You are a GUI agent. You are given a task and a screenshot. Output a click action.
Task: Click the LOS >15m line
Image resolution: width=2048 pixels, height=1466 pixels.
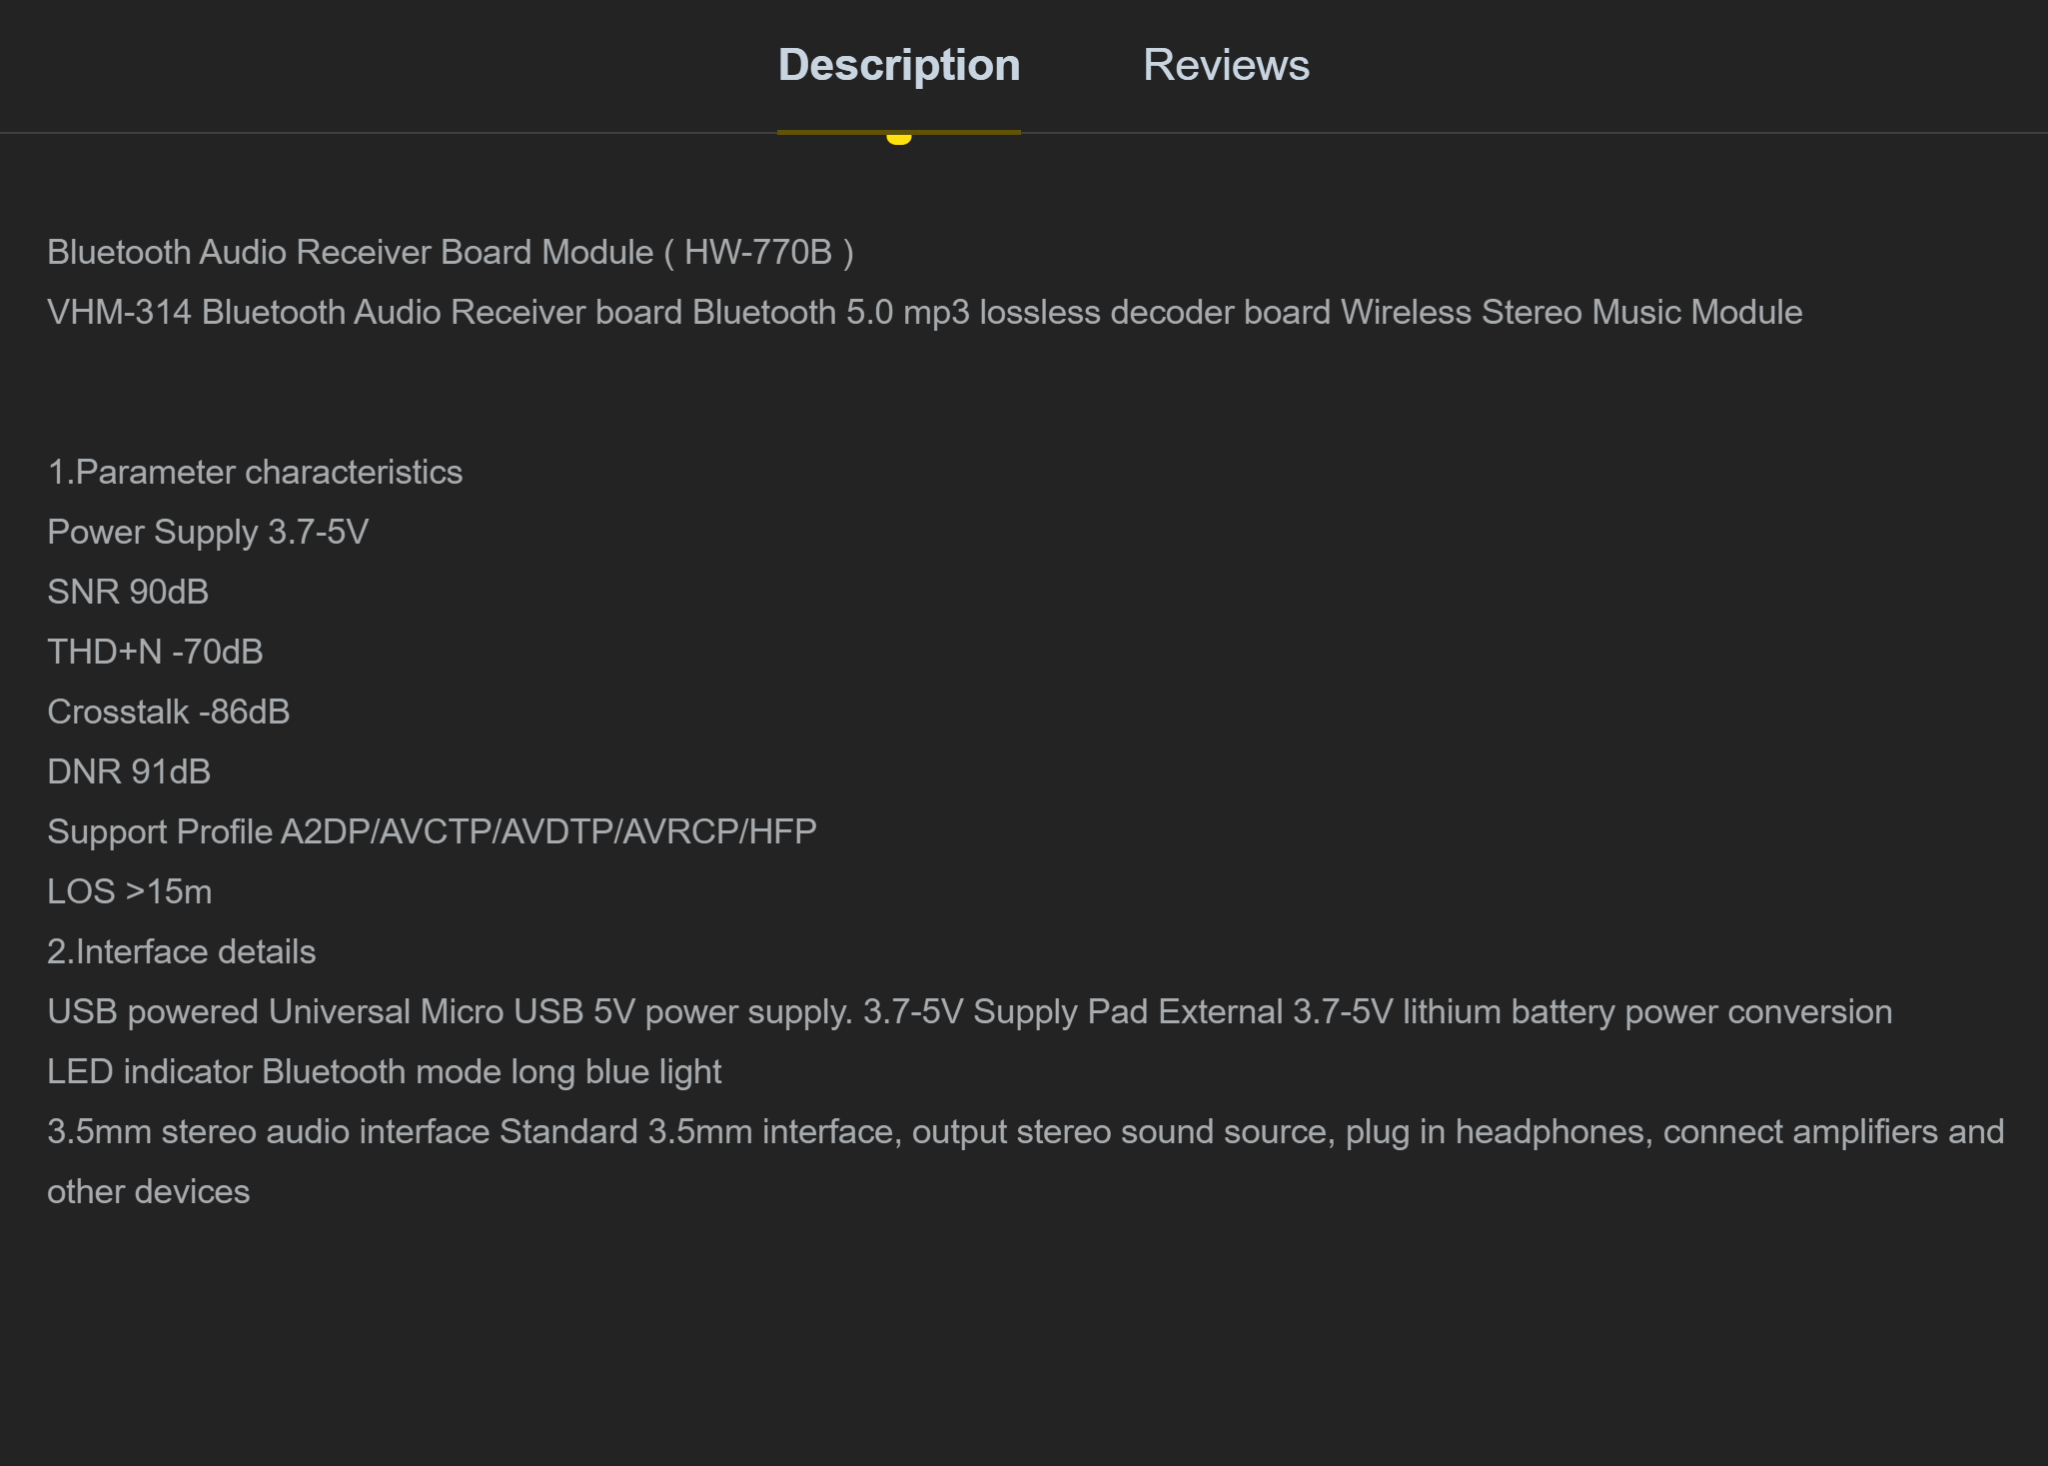click(x=130, y=892)
